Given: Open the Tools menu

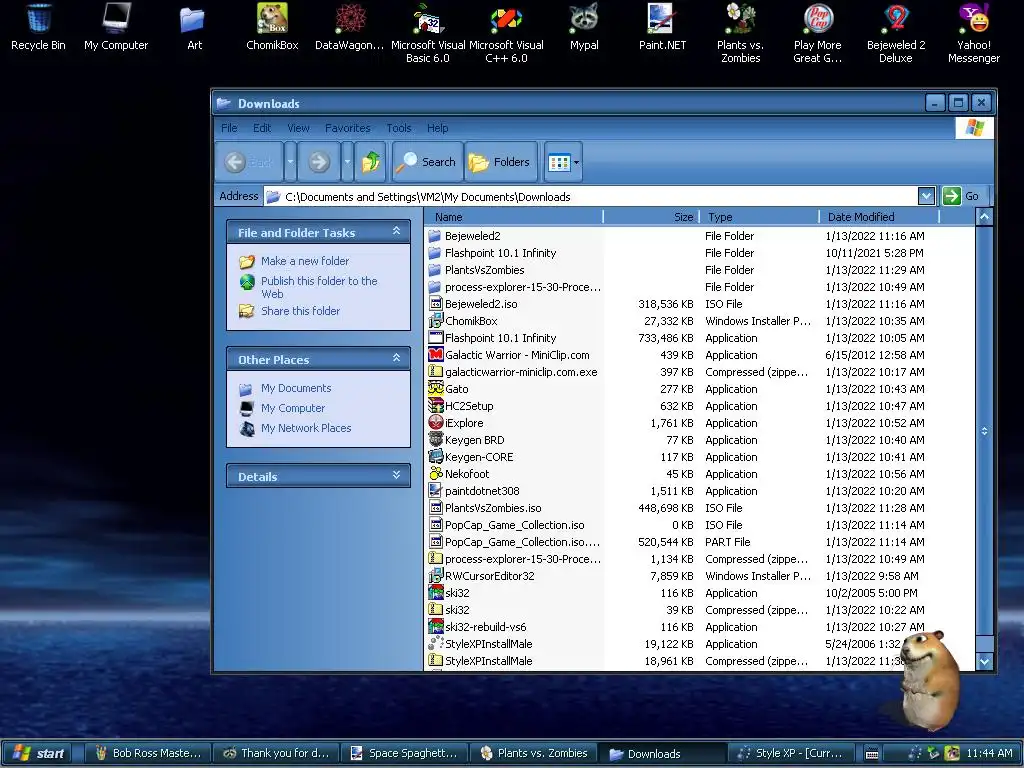Looking at the screenshot, I should 398,128.
